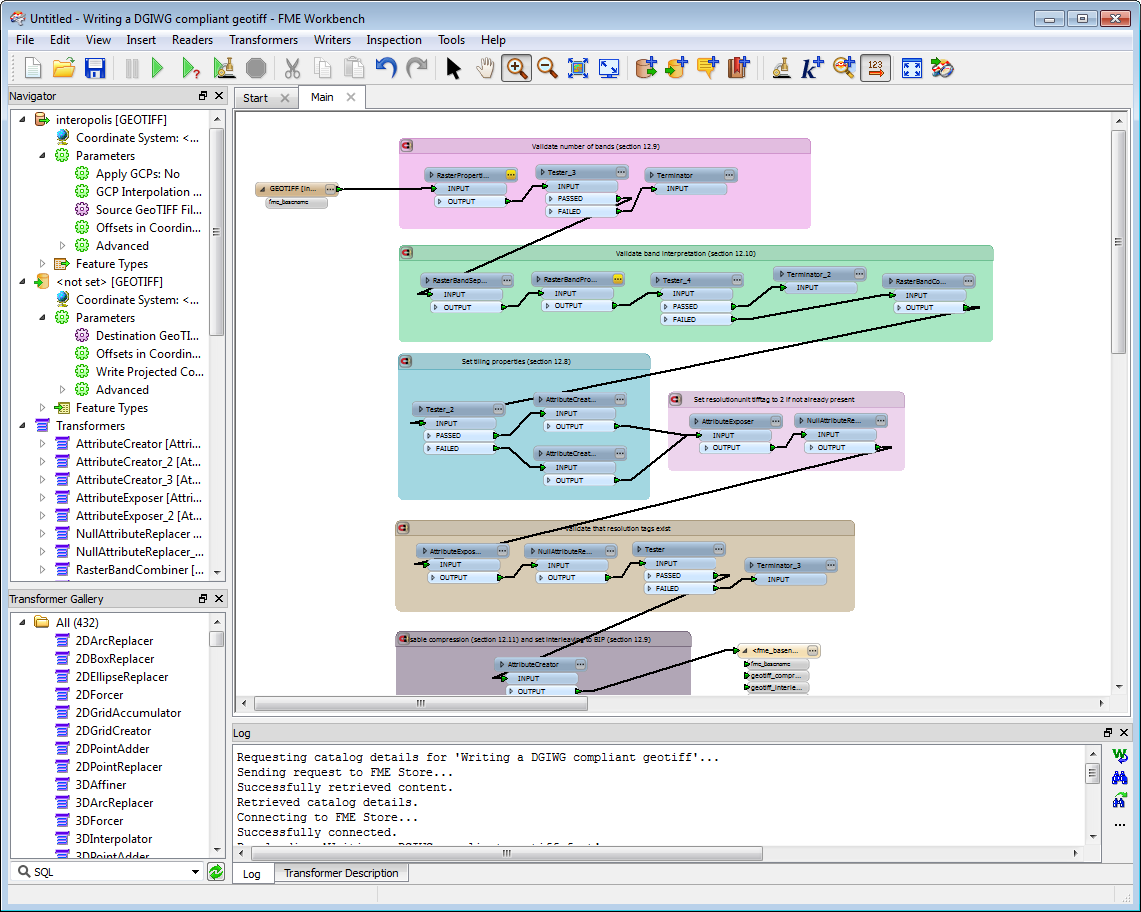The height and width of the screenshot is (912, 1141).
Task: Open a workspace using the folder icon
Action: 64,68
